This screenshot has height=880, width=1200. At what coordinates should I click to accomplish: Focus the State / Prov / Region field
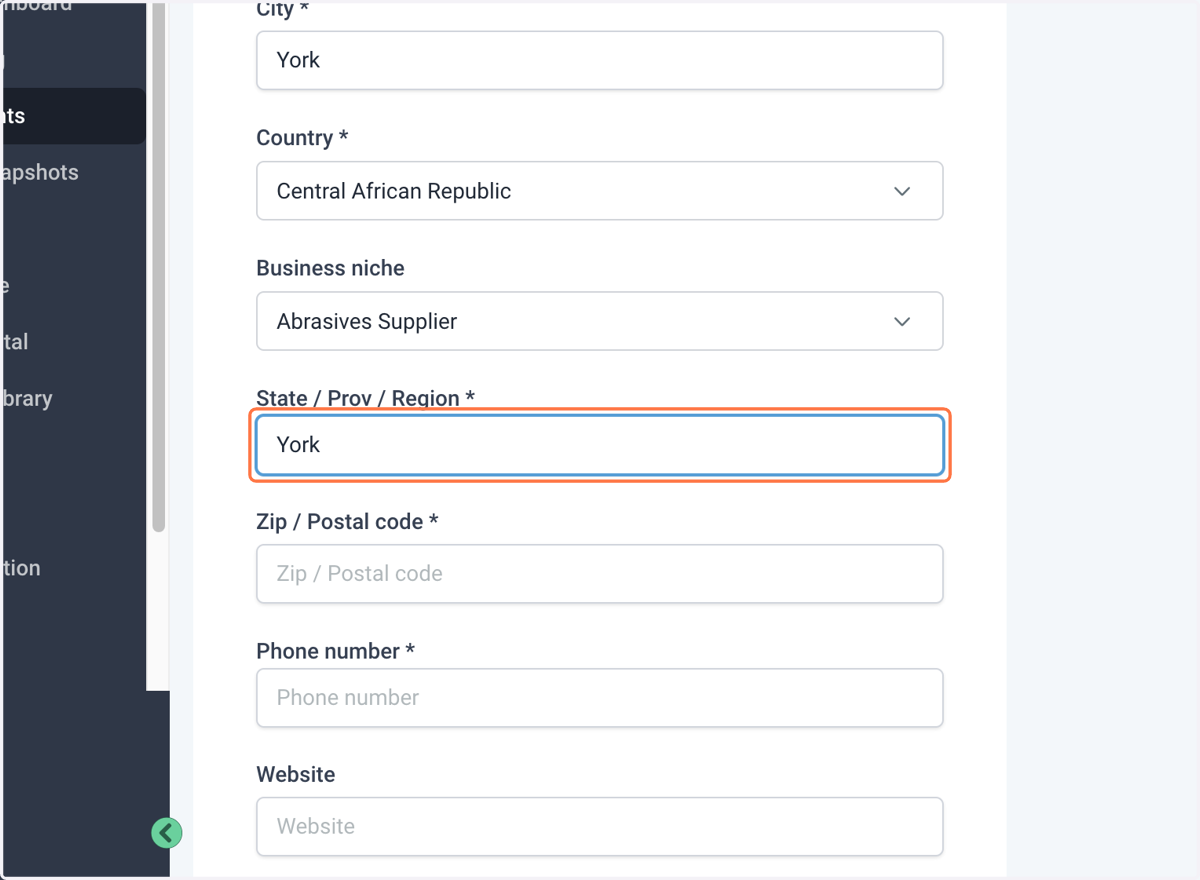click(x=600, y=445)
